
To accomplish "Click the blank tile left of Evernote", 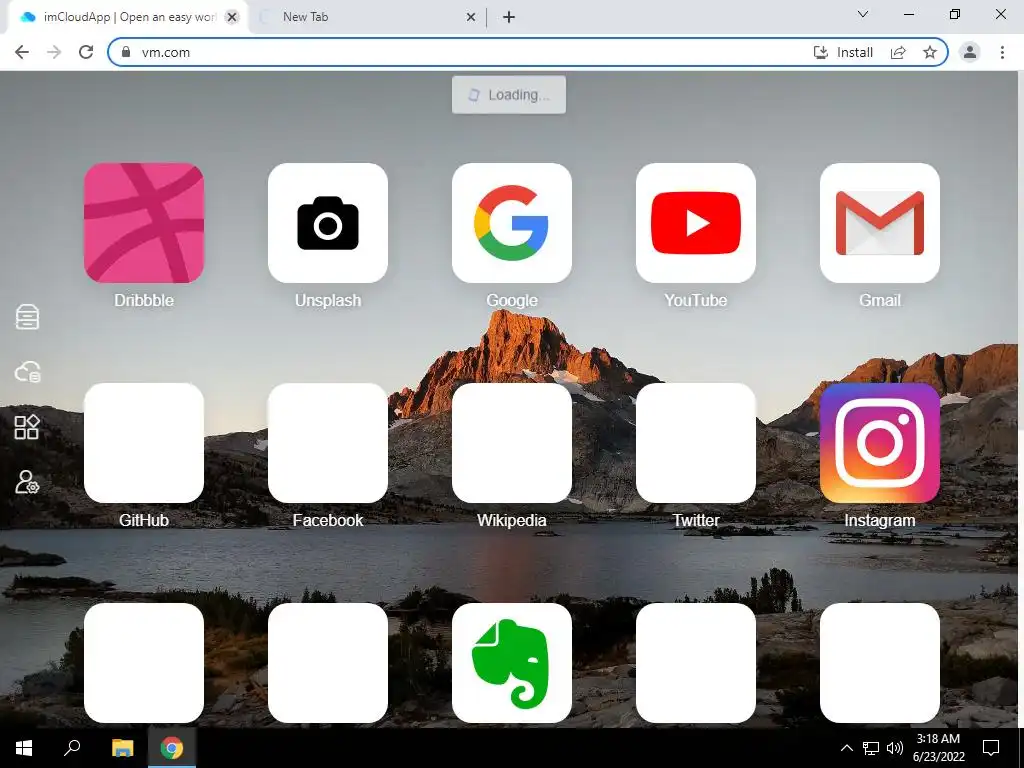I will [x=328, y=663].
